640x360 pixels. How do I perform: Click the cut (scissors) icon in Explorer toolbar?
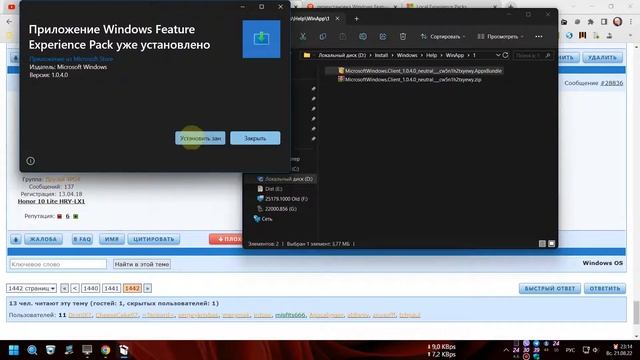tap(303, 36)
